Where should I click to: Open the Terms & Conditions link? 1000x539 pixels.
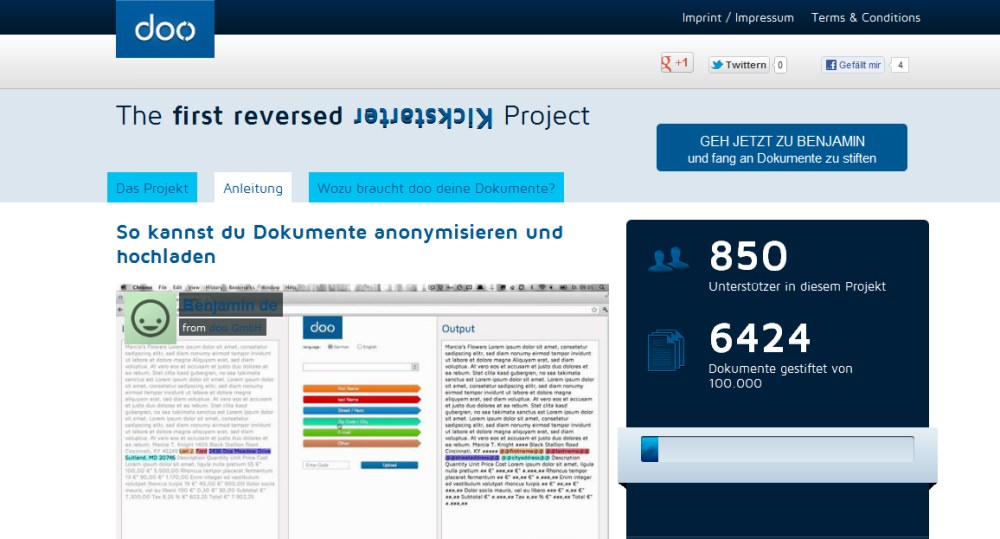click(865, 17)
